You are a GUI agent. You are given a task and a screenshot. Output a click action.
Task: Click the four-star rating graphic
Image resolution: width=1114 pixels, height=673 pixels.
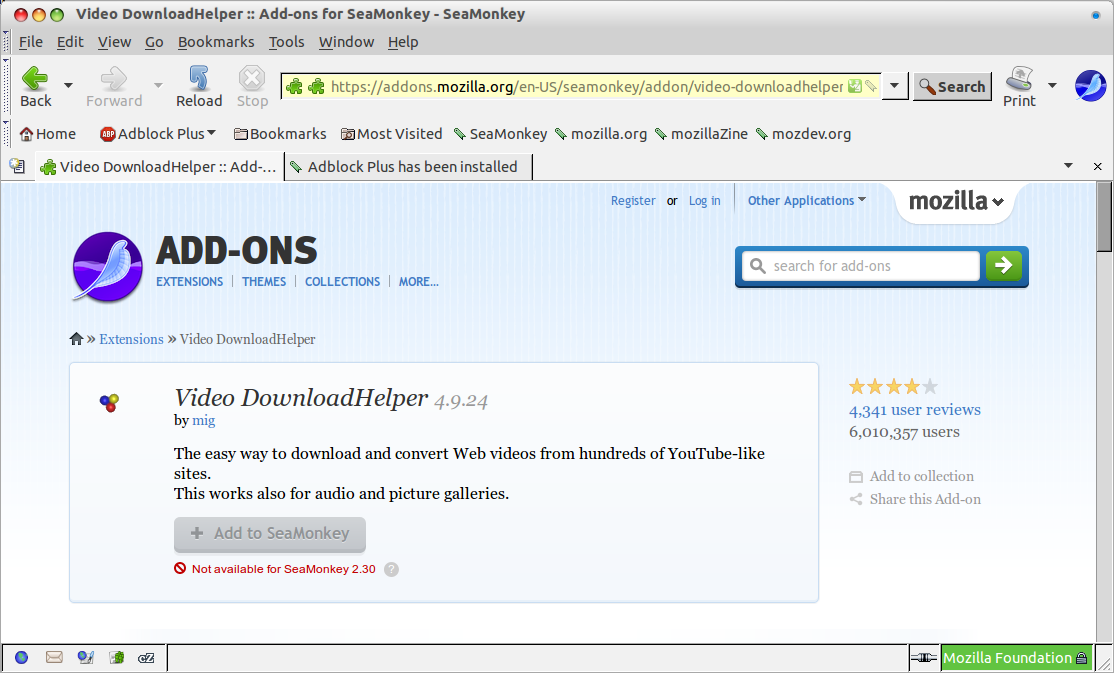click(x=893, y=387)
